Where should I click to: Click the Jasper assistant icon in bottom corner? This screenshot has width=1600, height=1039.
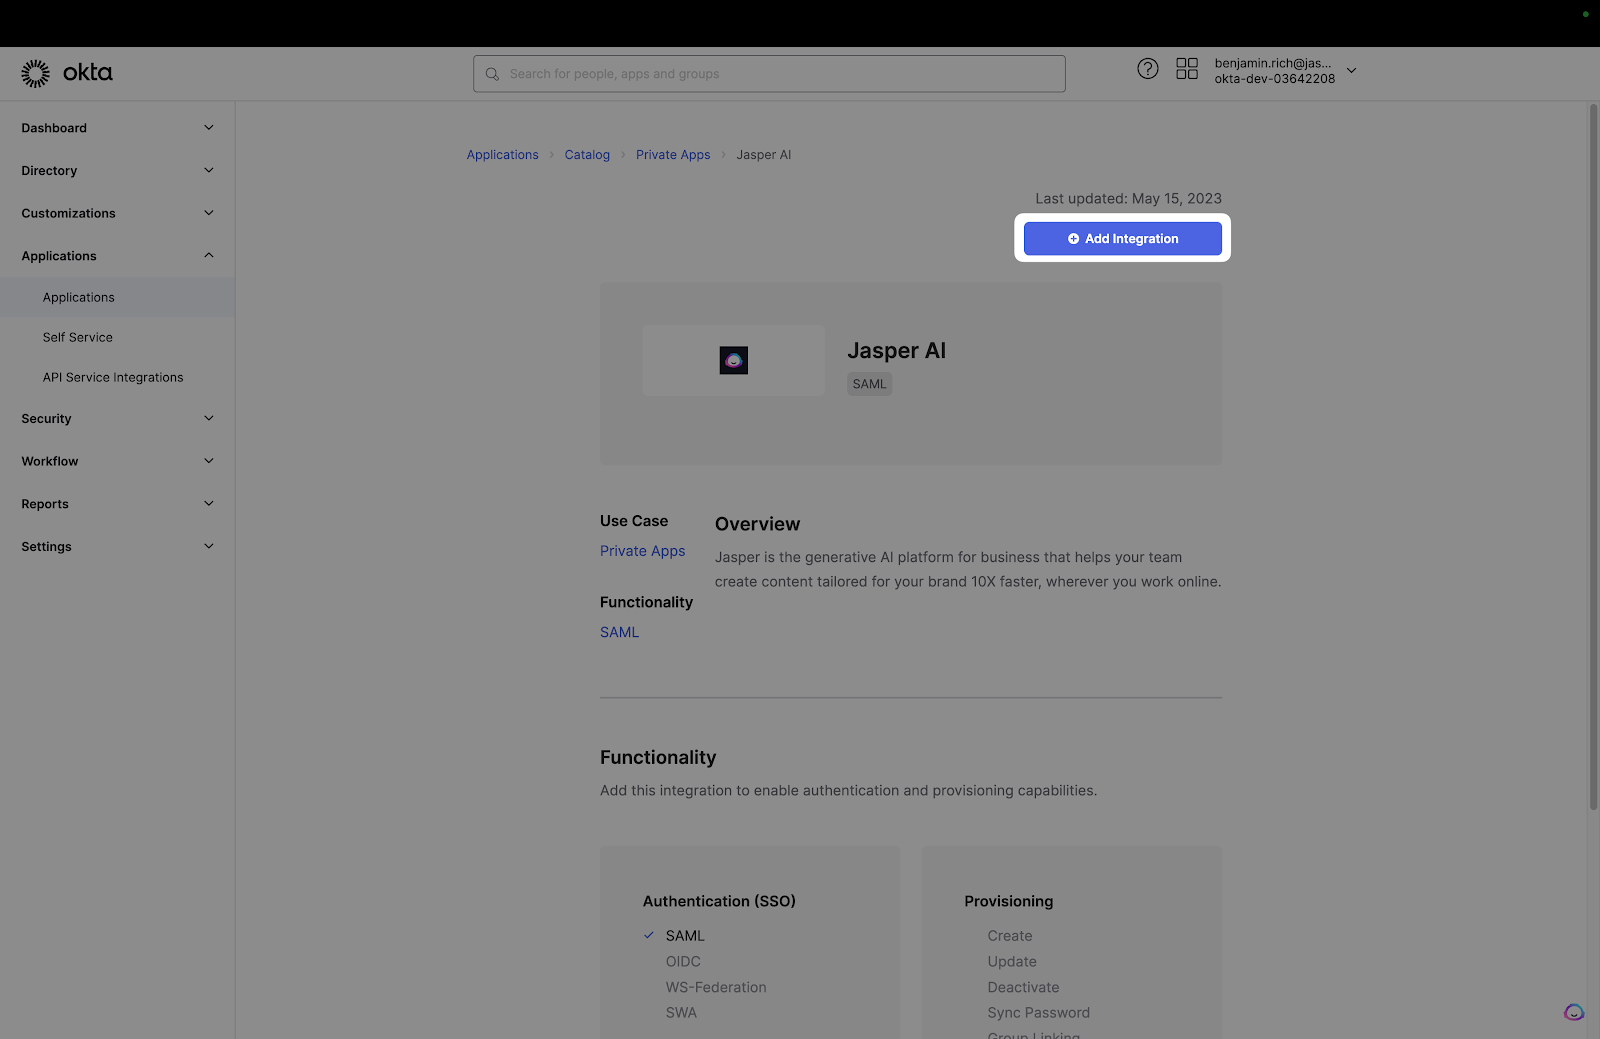1573,1012
